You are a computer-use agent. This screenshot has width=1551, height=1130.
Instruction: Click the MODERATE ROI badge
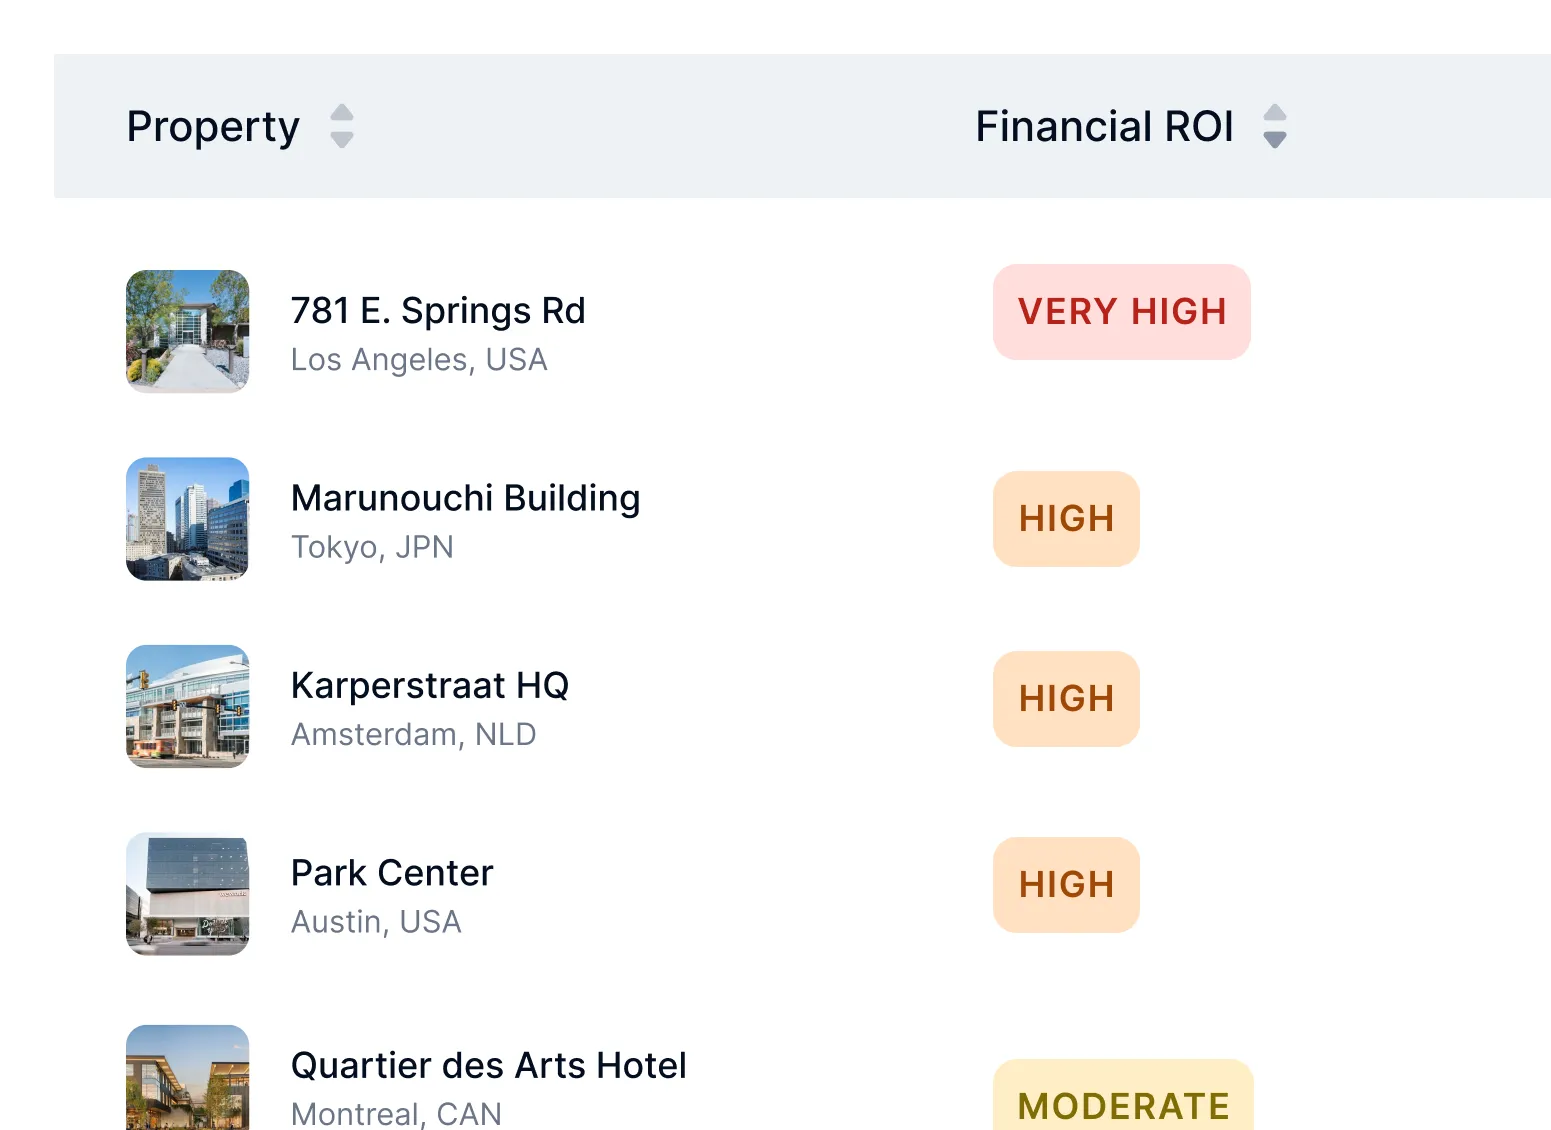[1123, 1095]
